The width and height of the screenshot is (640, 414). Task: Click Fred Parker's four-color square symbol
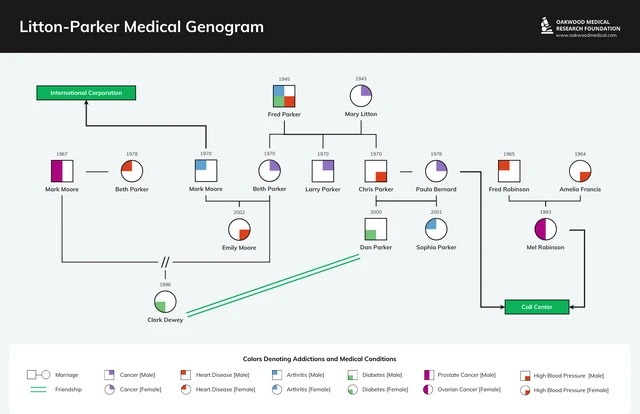(x=284, y=96)
